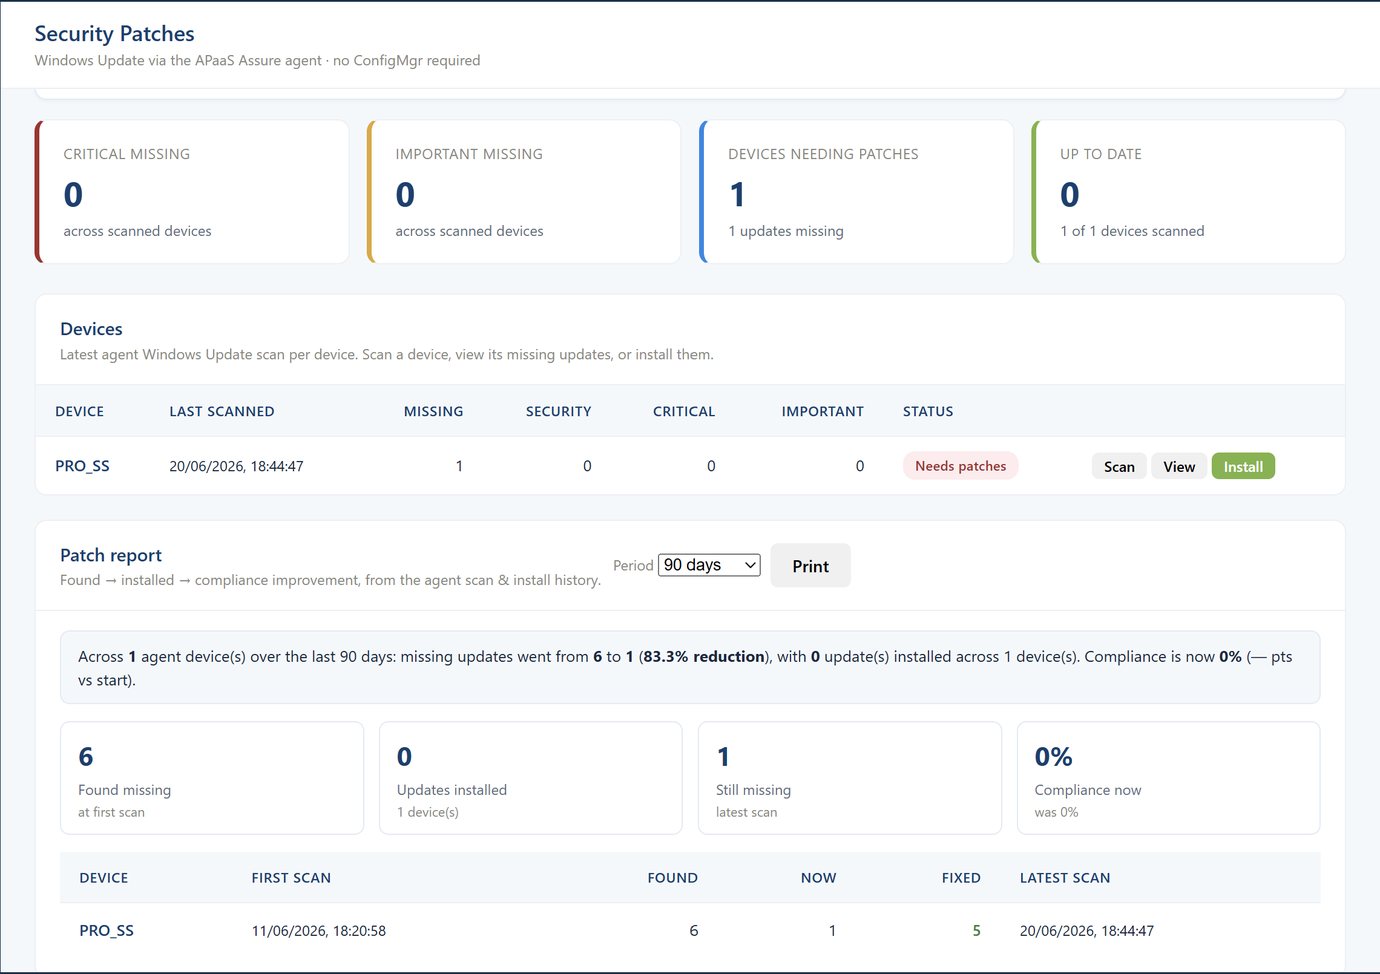This screenshot has height=974, width=1380.
Task: Click the Patch report section heading
Action: pyautogui.click(x=111, y=555)
